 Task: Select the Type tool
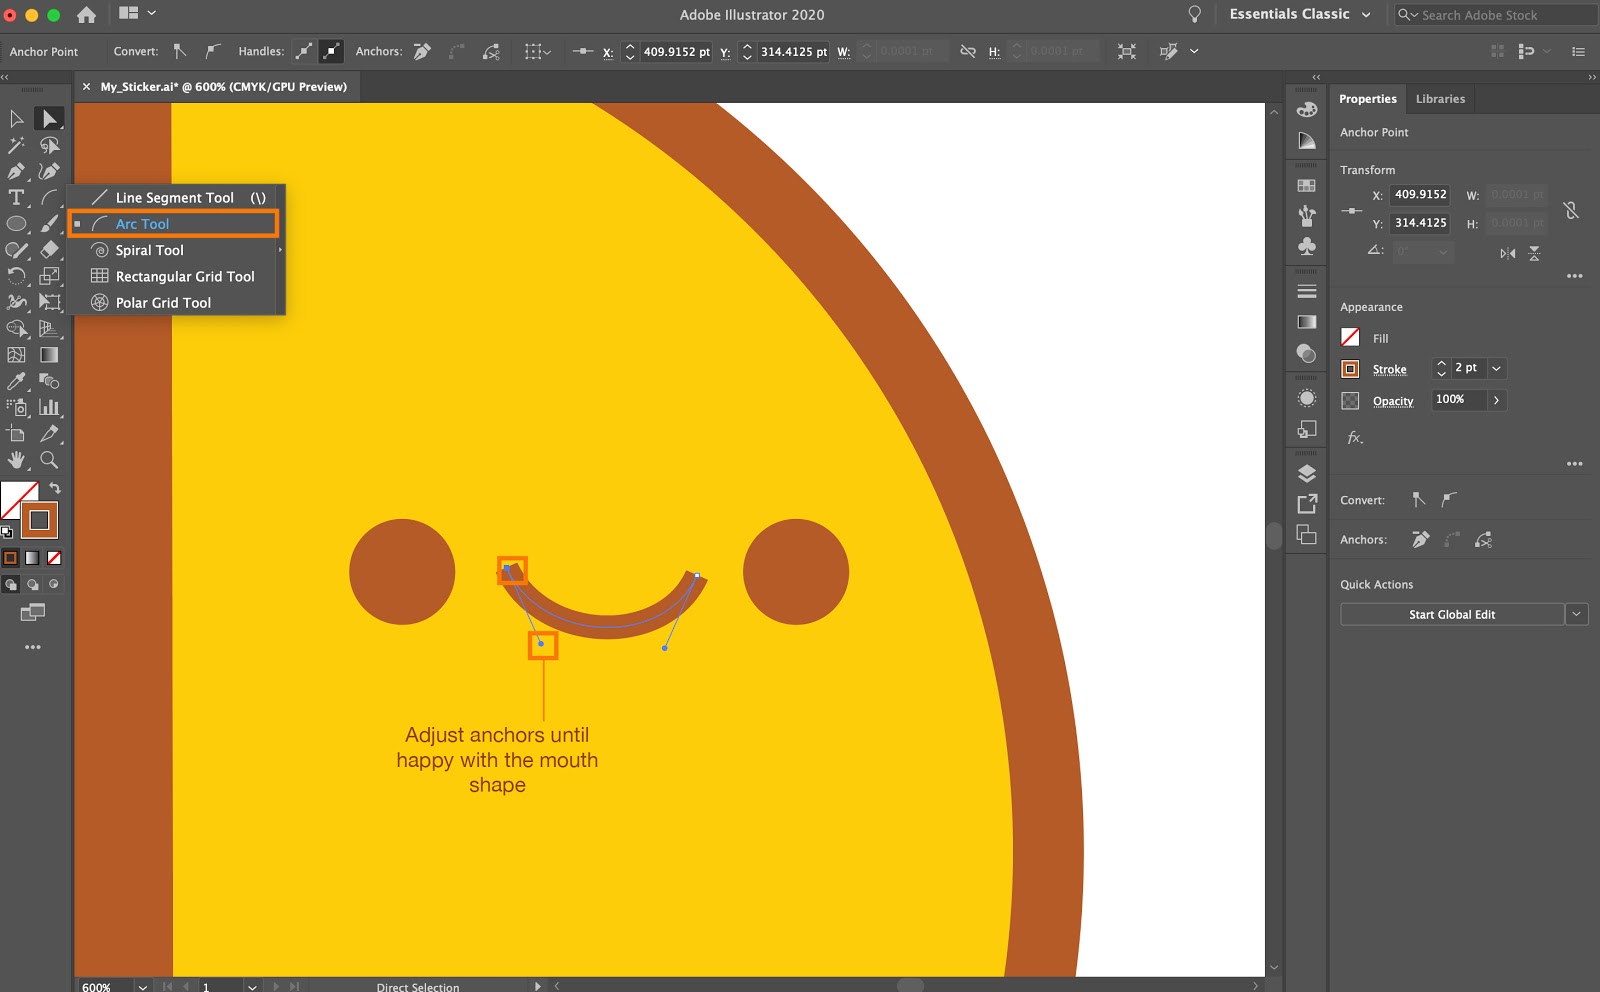[16, 197]
